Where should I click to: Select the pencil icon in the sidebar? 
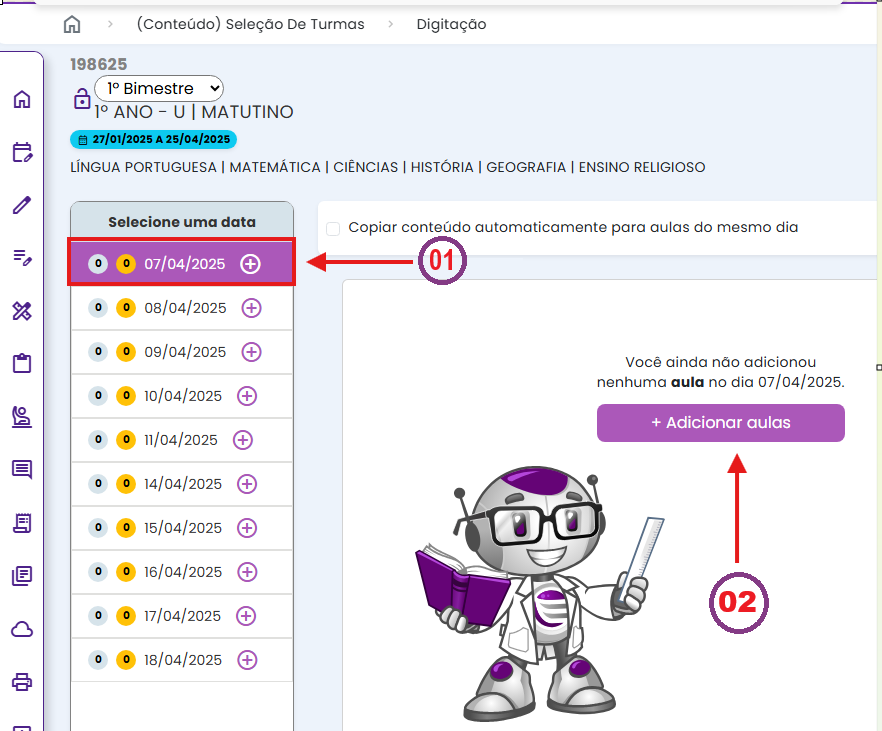[x=22, y=205]
